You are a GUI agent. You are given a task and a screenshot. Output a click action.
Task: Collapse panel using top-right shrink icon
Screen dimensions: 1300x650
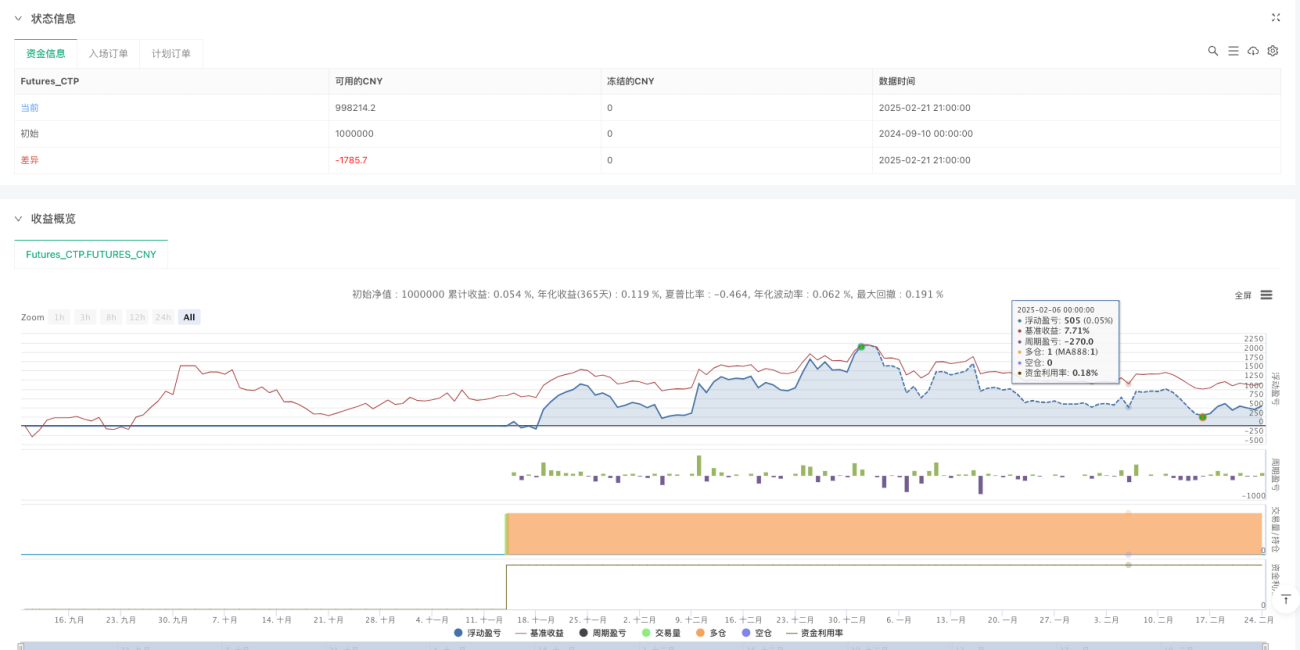pyautogui.click(x=1275, y=18)
